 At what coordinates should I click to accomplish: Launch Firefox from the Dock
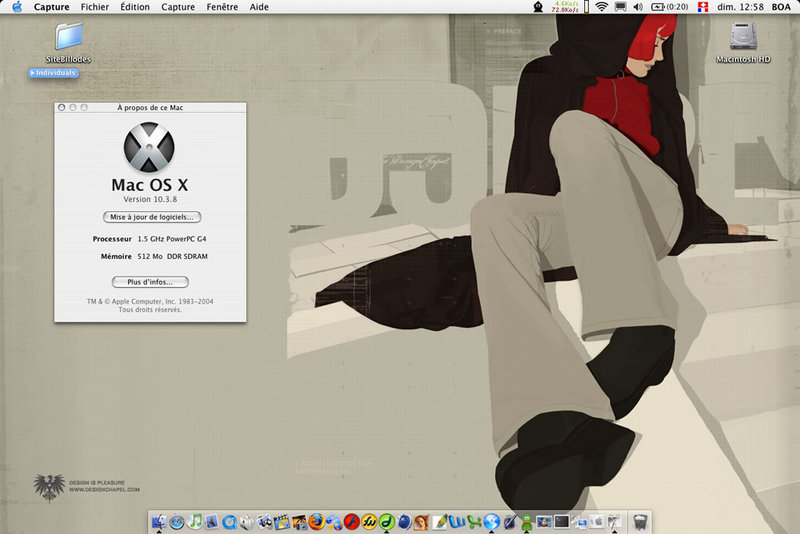pos(316,522)
